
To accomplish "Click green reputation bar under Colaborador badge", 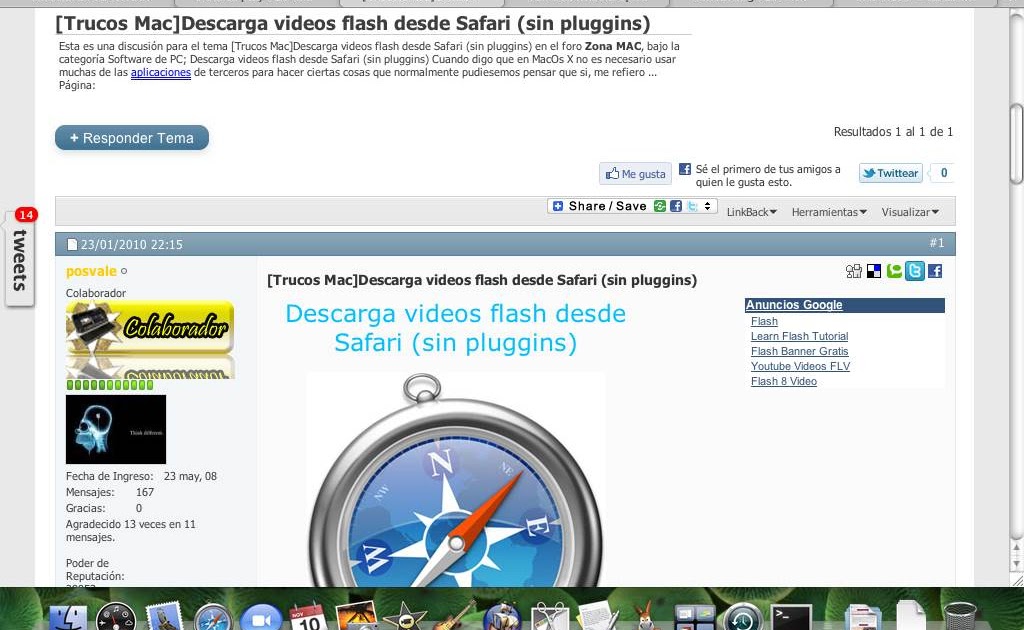I will pos(110,385).
